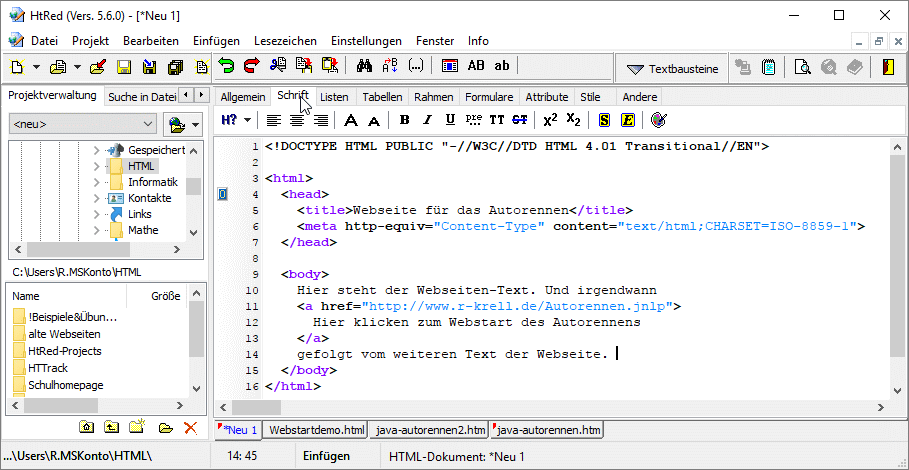
Task: Open the color palette picker icon
Action: click(658, 120)
